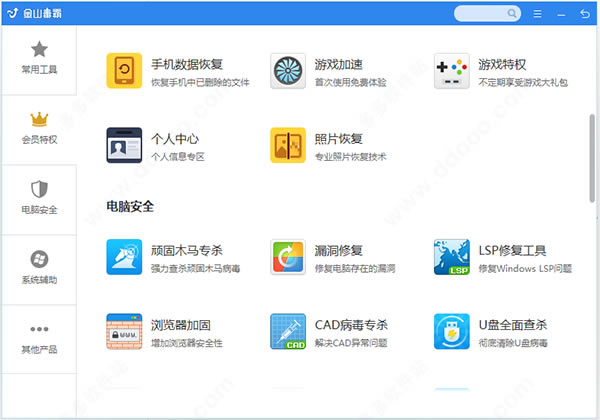
Task: Click the CAD病毒专杀 title text
Action: point(351,325)
